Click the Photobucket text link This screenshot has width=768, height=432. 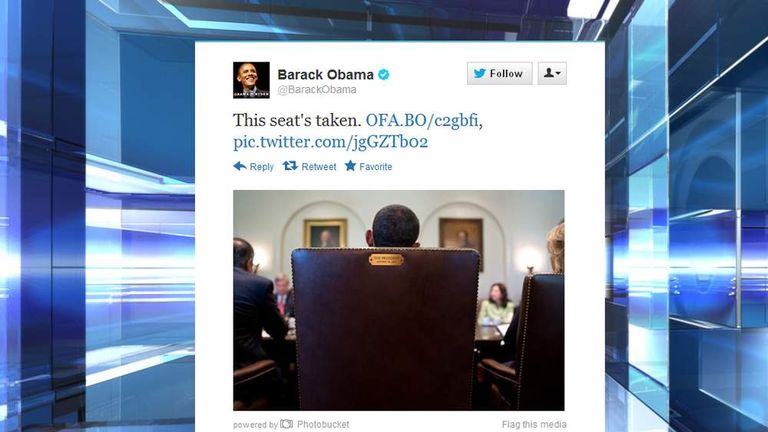[323, 425]
